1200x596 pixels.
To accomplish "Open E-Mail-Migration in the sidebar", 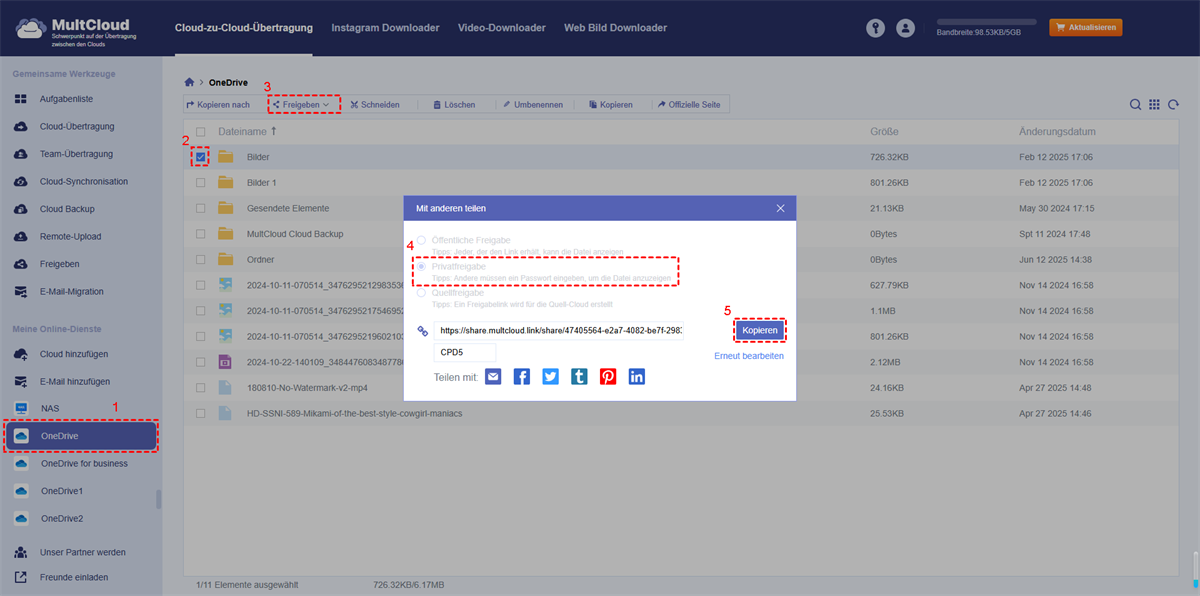I will point(72,292).
